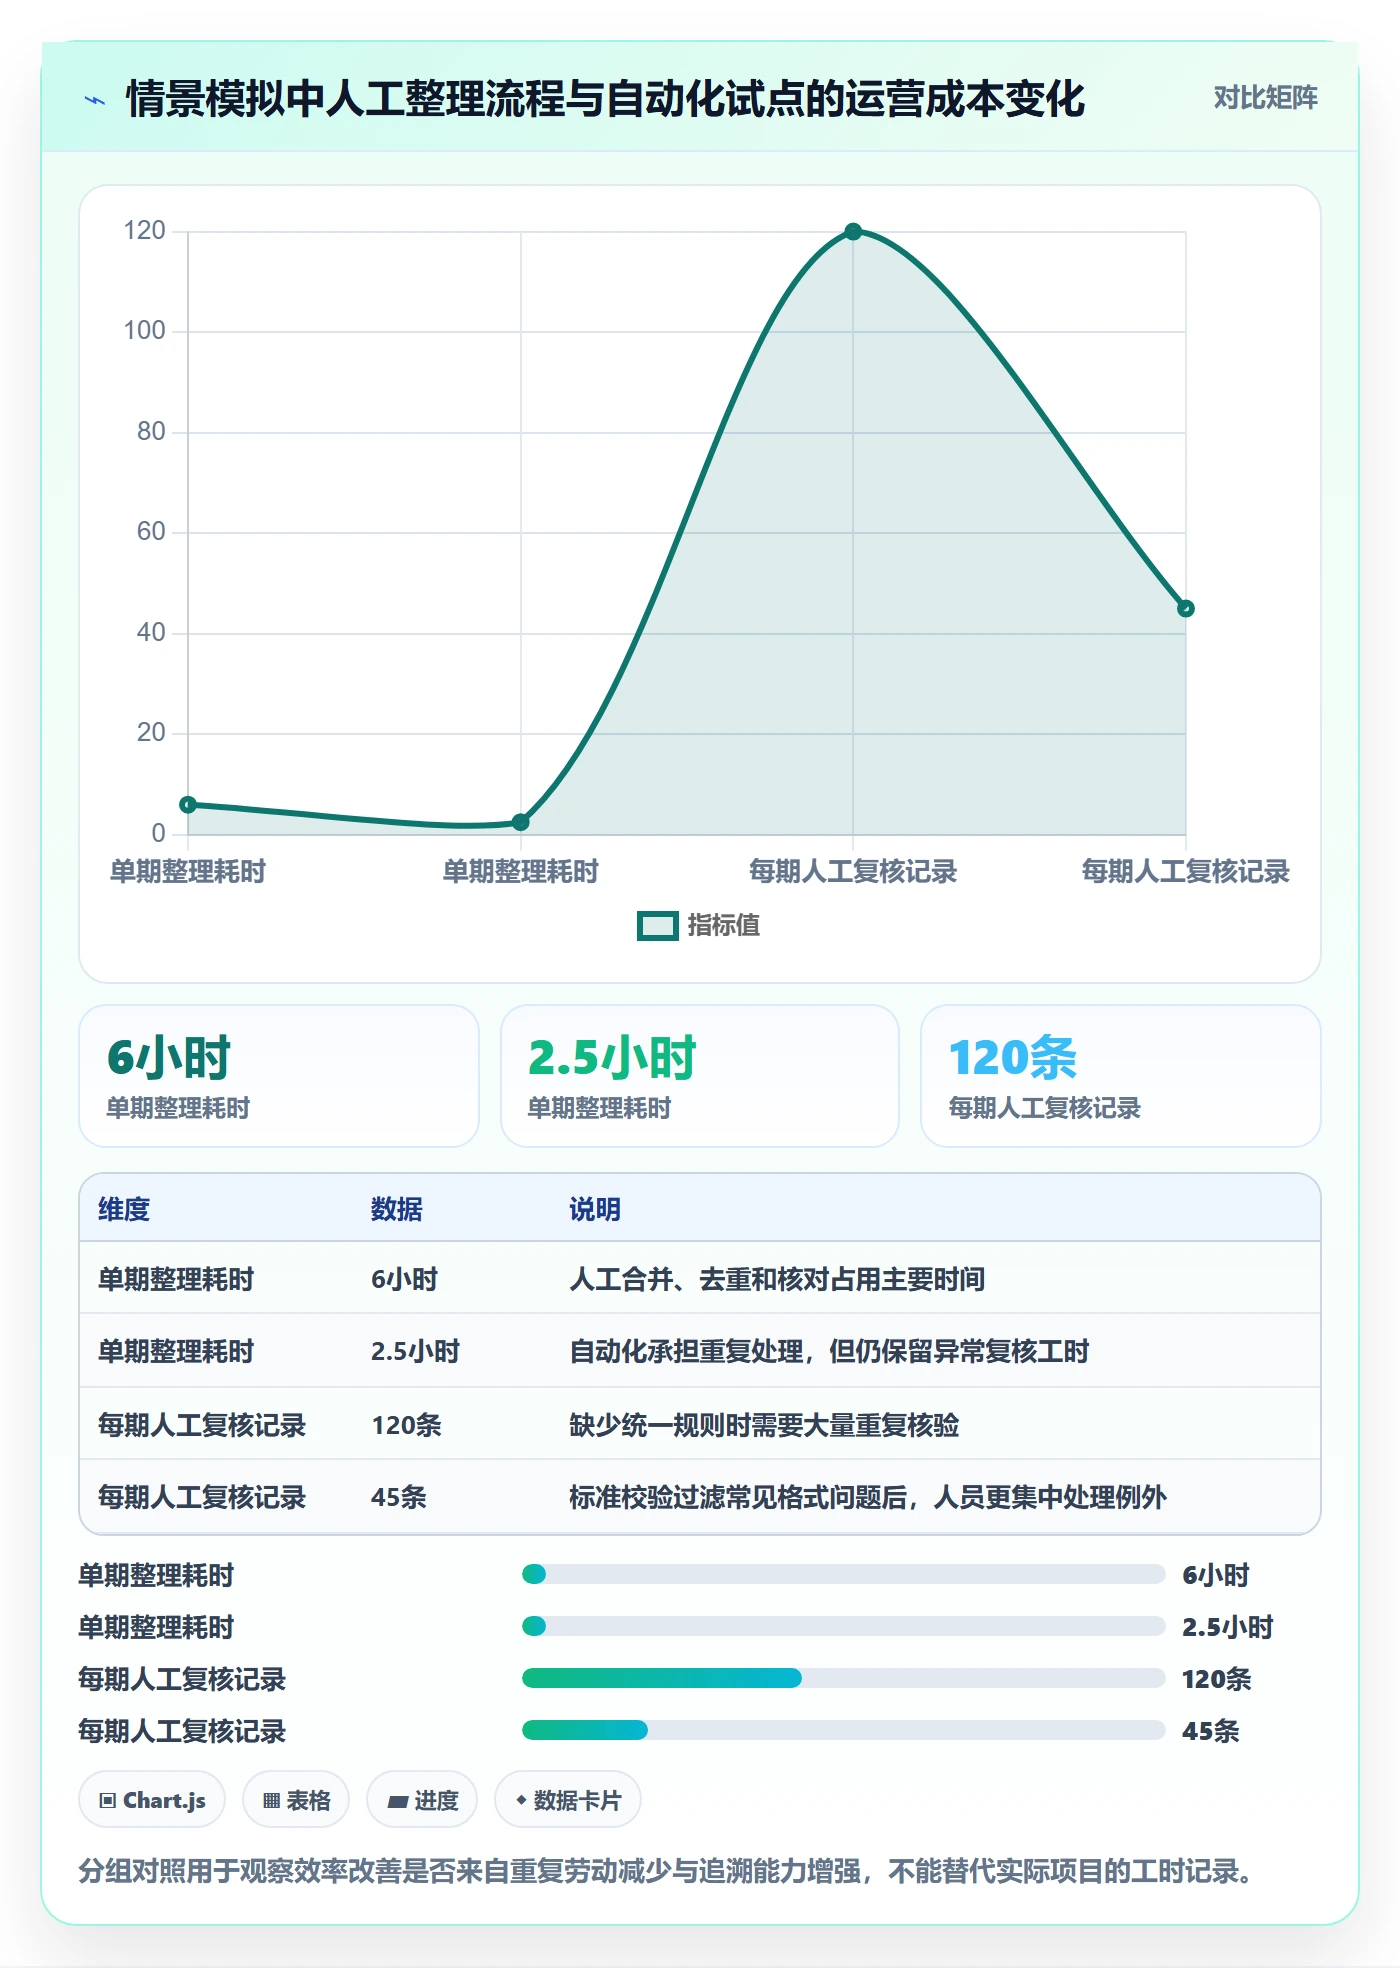Click the 对比矩阵 label in the header
This screenshot has width=1400, height=1968.
click(1265, 98)
